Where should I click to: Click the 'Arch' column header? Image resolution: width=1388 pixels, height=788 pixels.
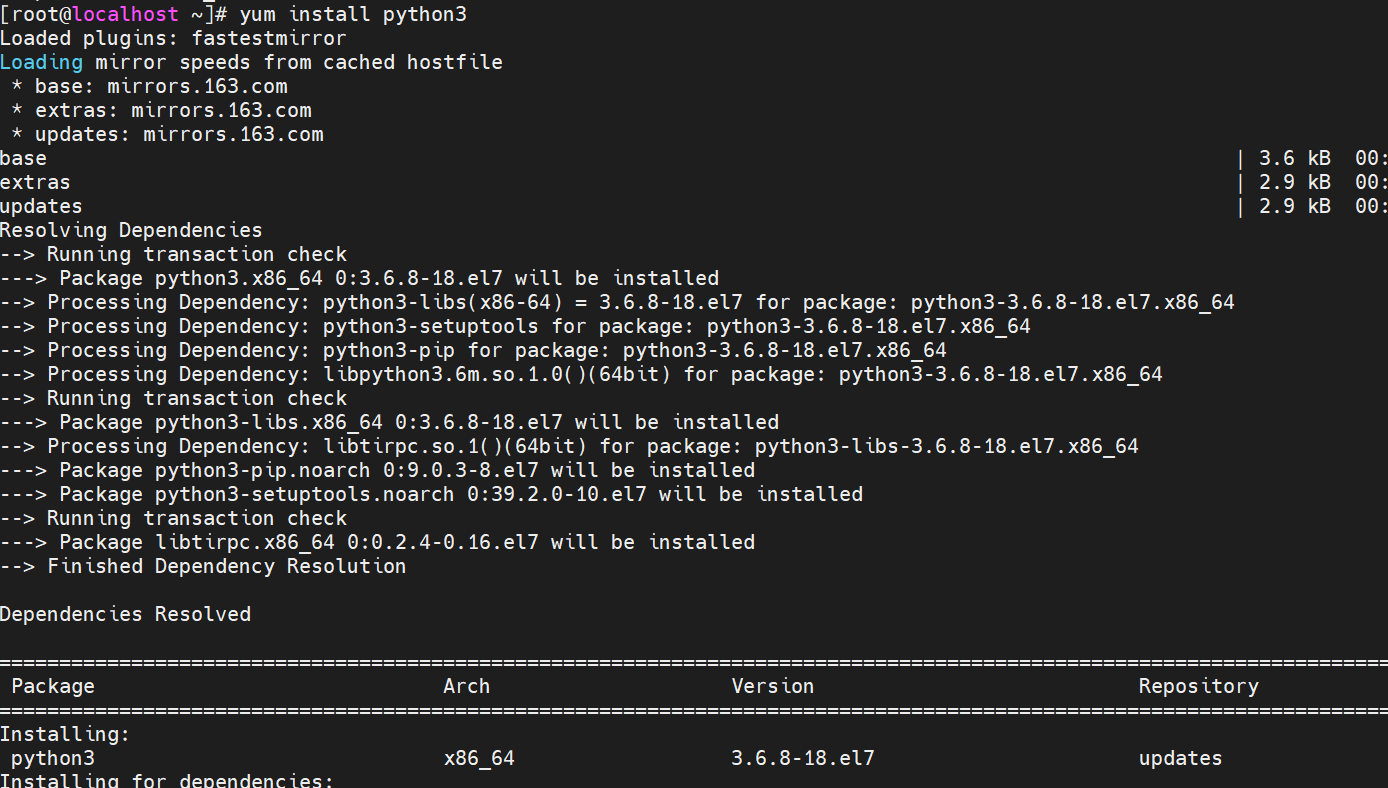pyautogui.click(x=466, y=686)
